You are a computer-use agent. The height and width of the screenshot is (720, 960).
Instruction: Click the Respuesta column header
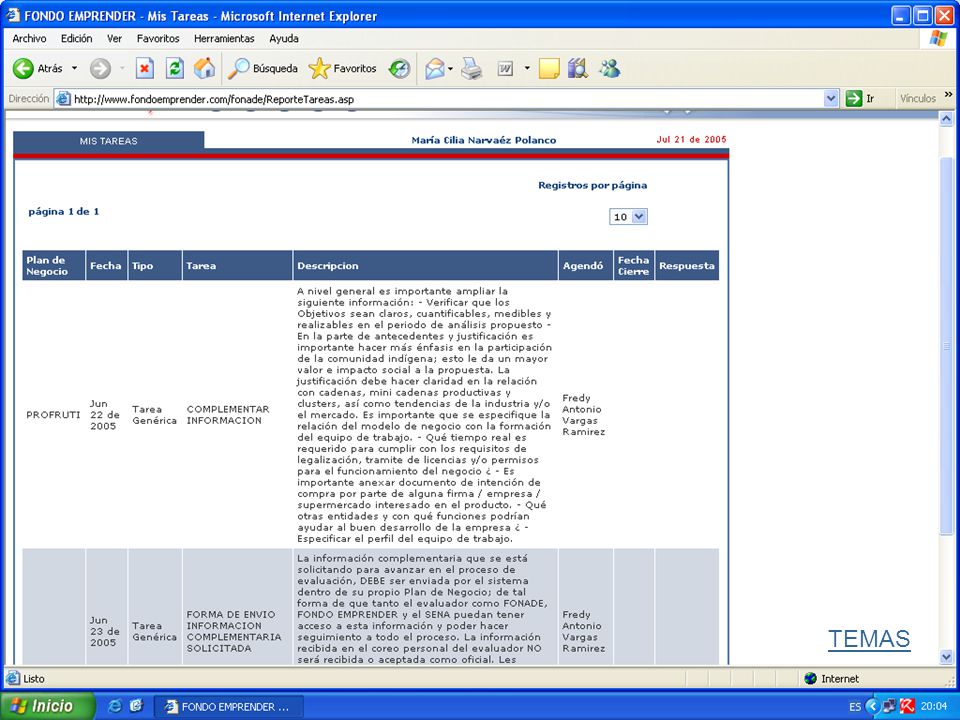tap(687, 266)
